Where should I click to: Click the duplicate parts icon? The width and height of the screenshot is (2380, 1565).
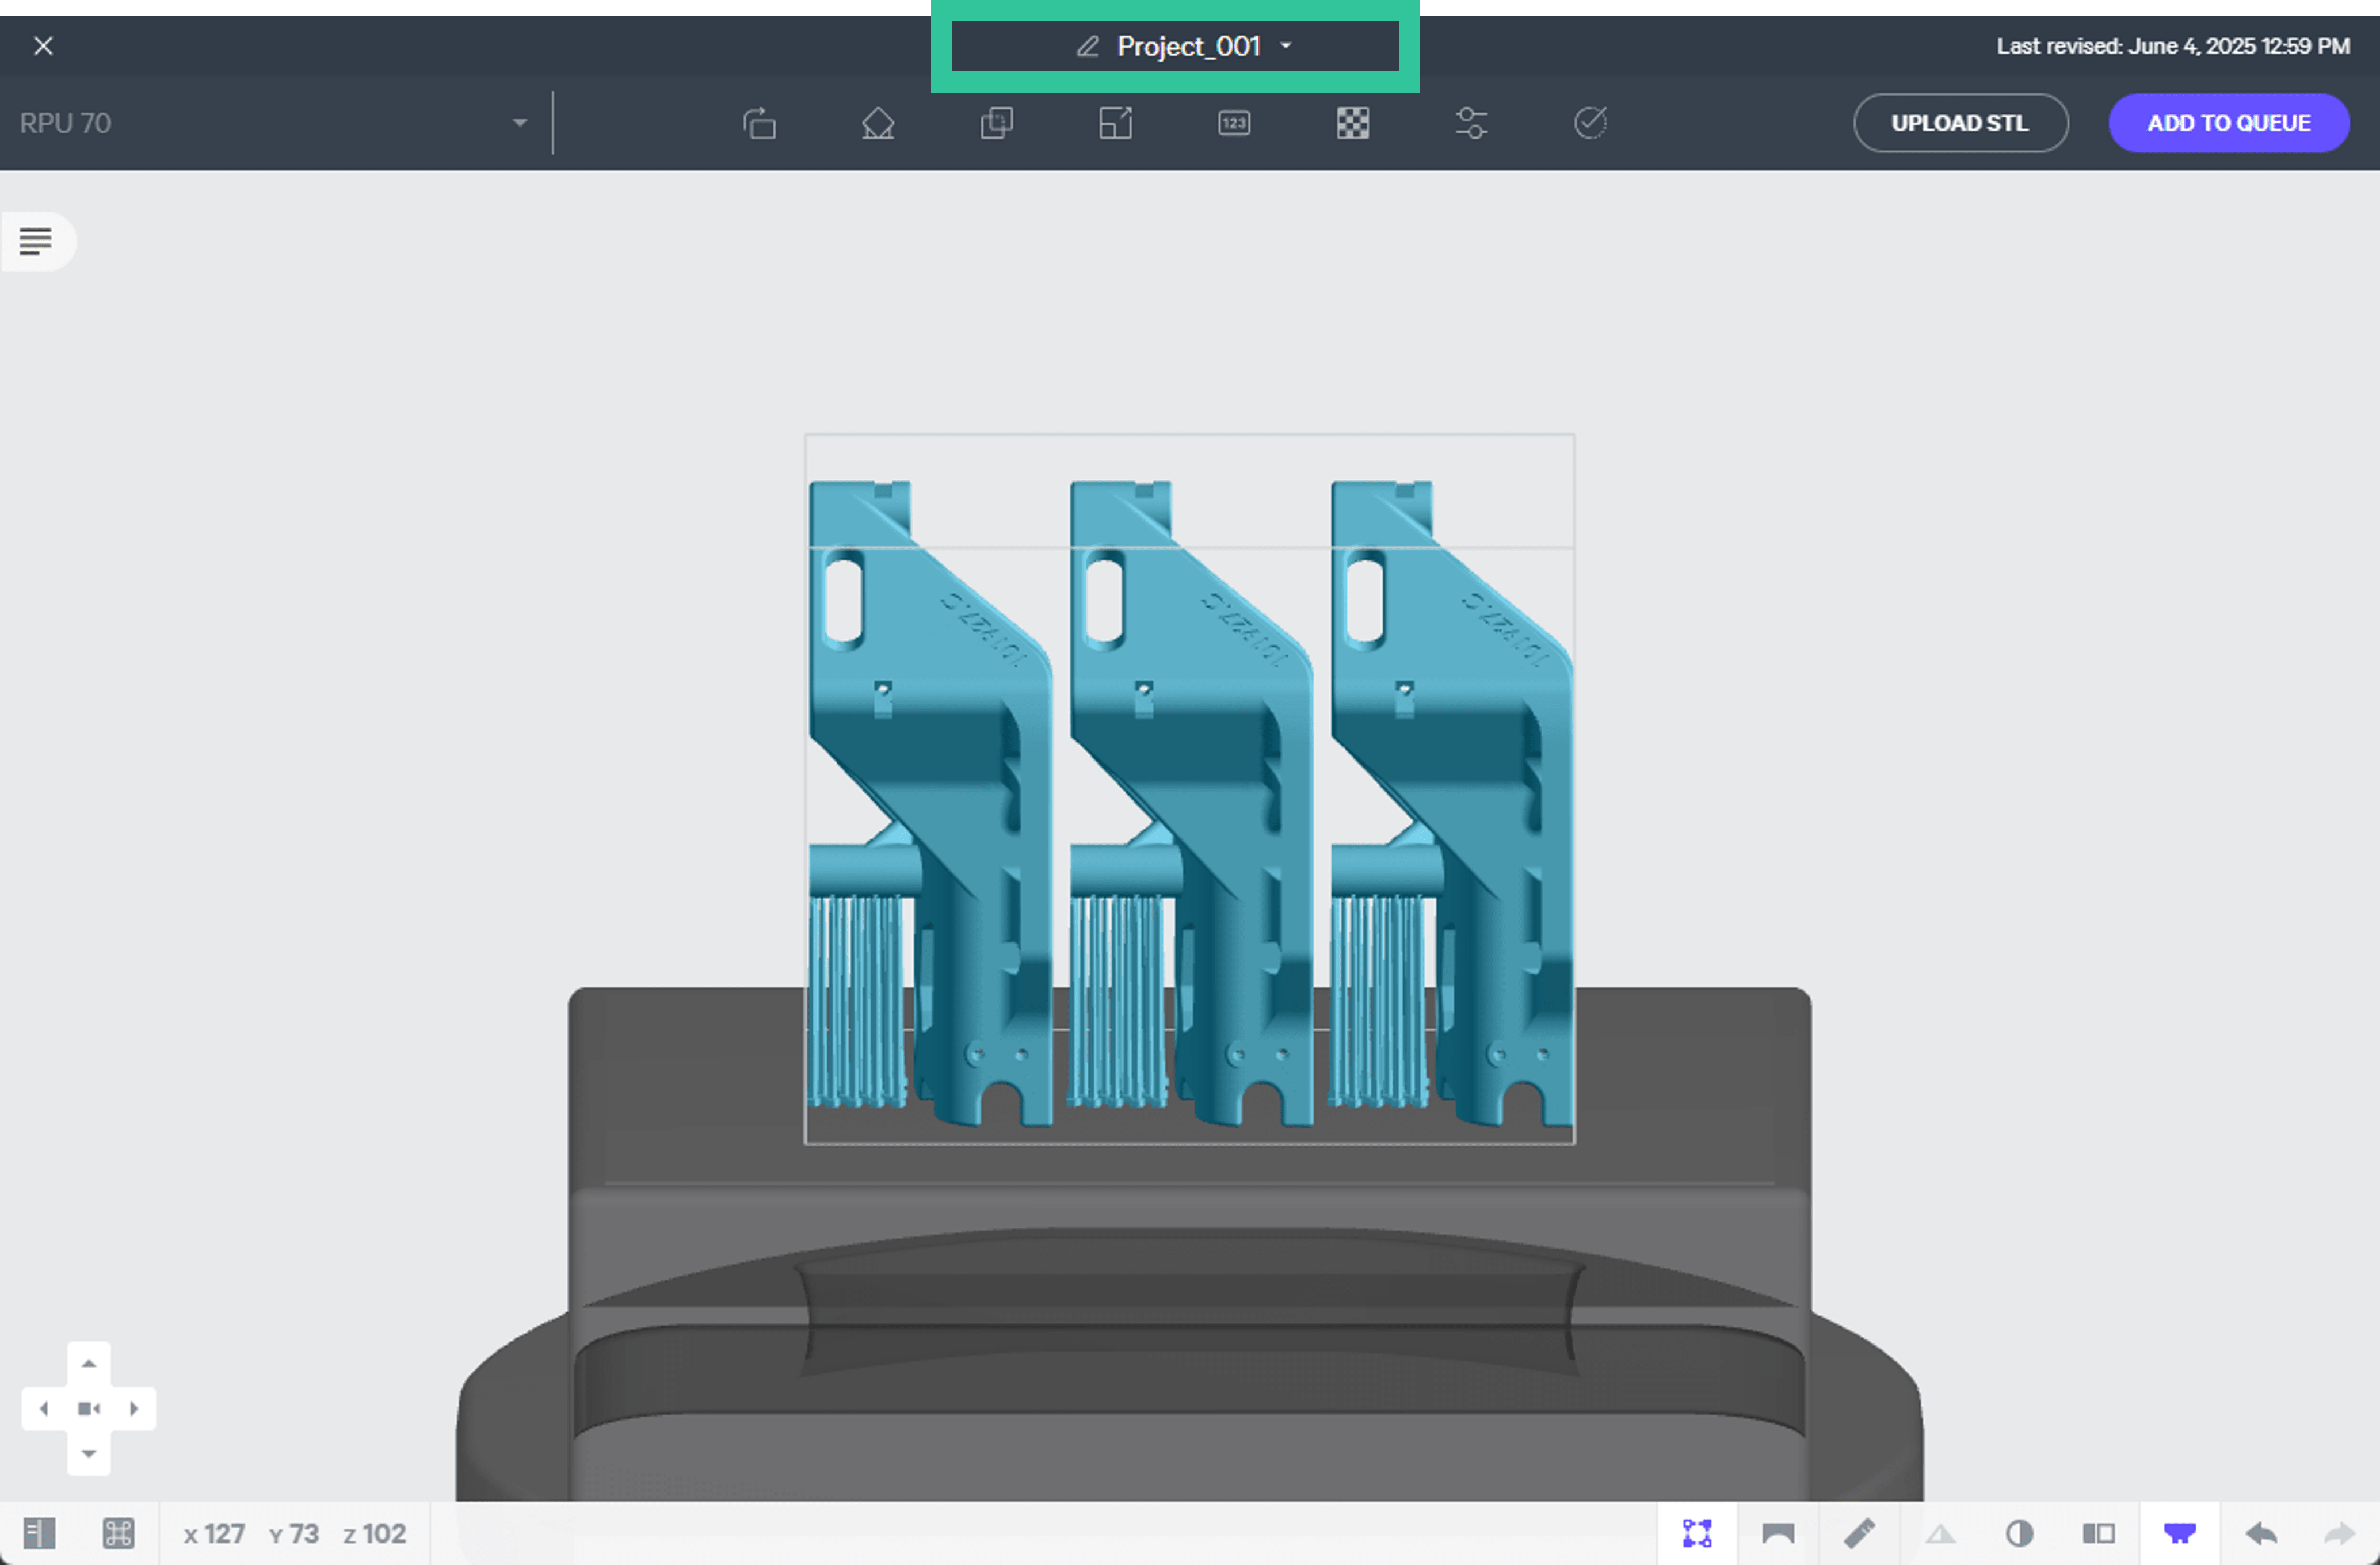(x=997, y=123)
